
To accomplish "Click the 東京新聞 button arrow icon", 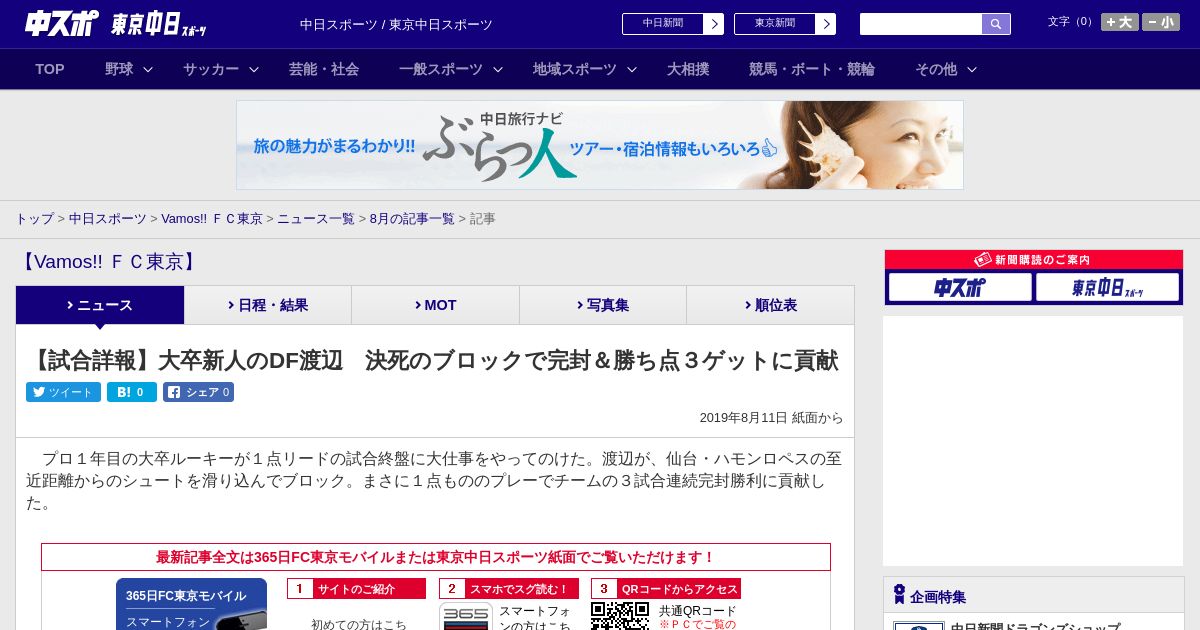I will click(x=826, y=24).
